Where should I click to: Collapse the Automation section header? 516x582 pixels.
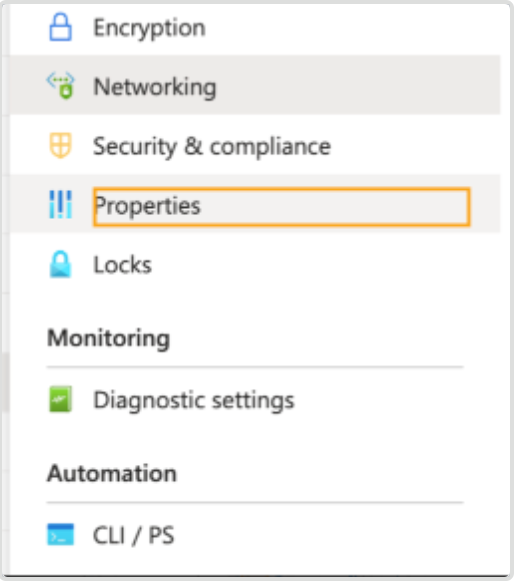(x=112, y=474)
